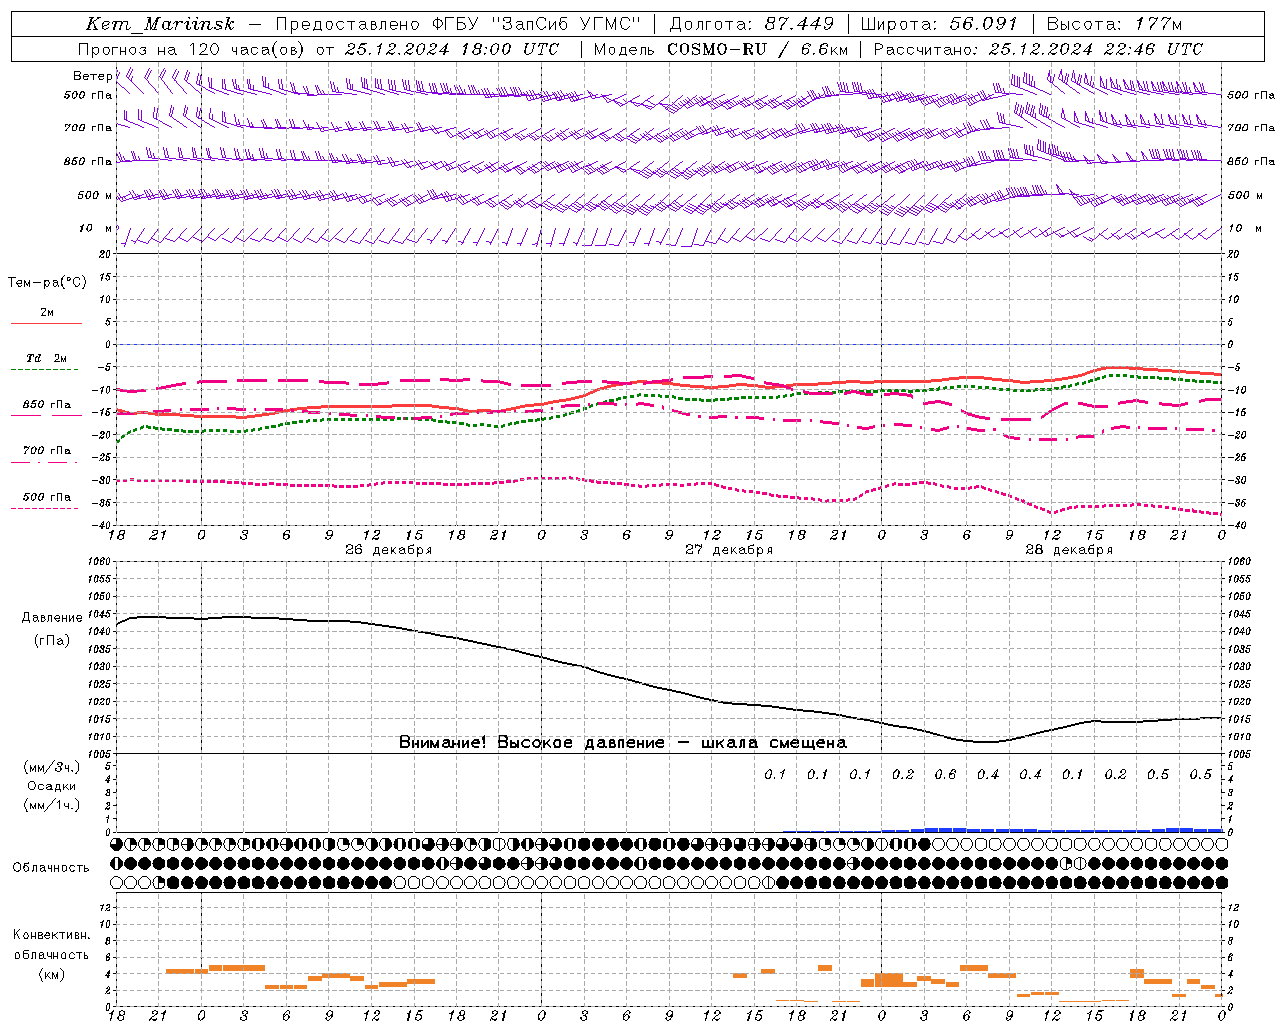Click the model label COSMO-RU / 6.6км
This screenshot has height=1024, width=1280.
758,49
